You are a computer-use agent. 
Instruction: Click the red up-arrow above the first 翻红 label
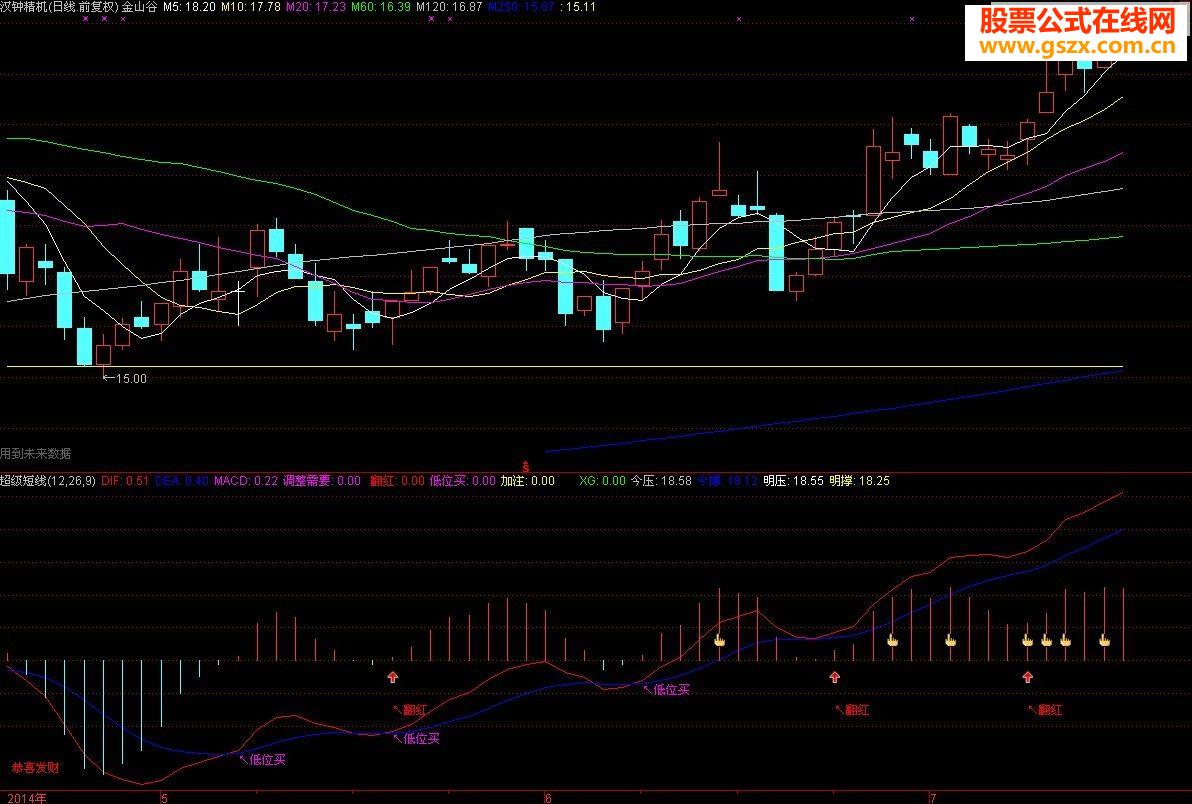click(x=392, y=676)
